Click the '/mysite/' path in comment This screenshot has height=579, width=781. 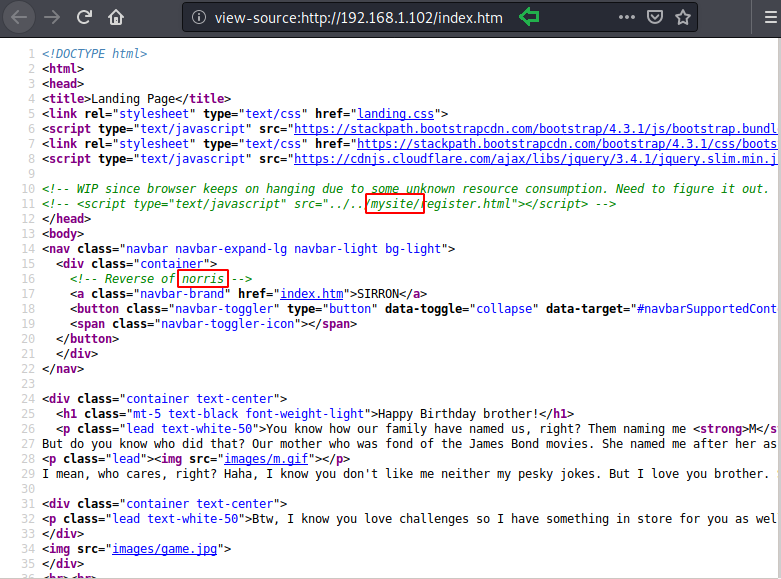click(395, 204)
